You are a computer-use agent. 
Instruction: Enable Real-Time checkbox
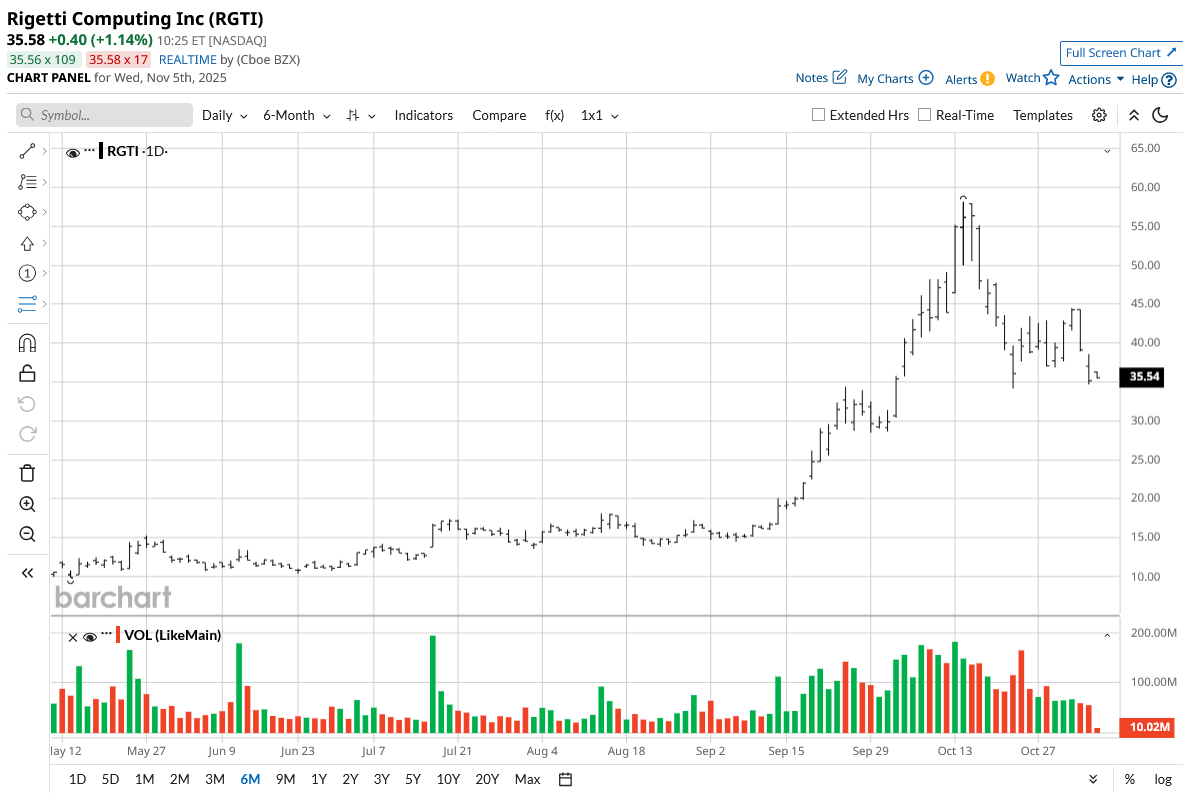pyautogui.click(x=924, y=115)
